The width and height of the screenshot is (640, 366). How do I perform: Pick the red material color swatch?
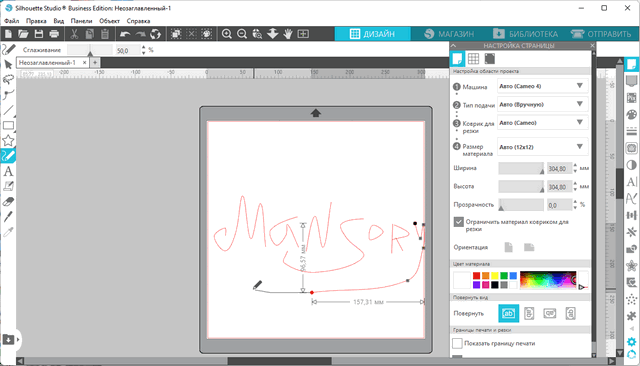pos(476,276)
